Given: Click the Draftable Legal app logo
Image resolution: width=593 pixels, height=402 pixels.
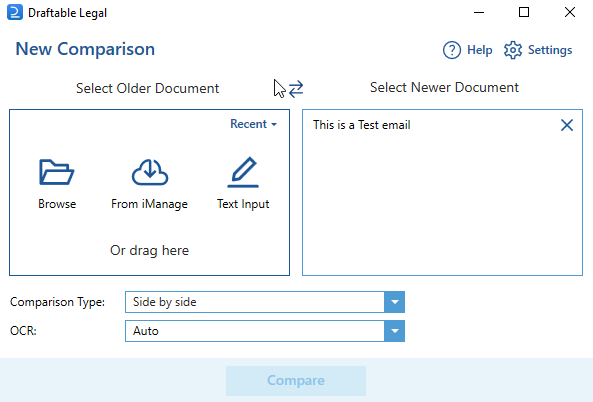Looking at the screenshot, I should tap(15, 12).
